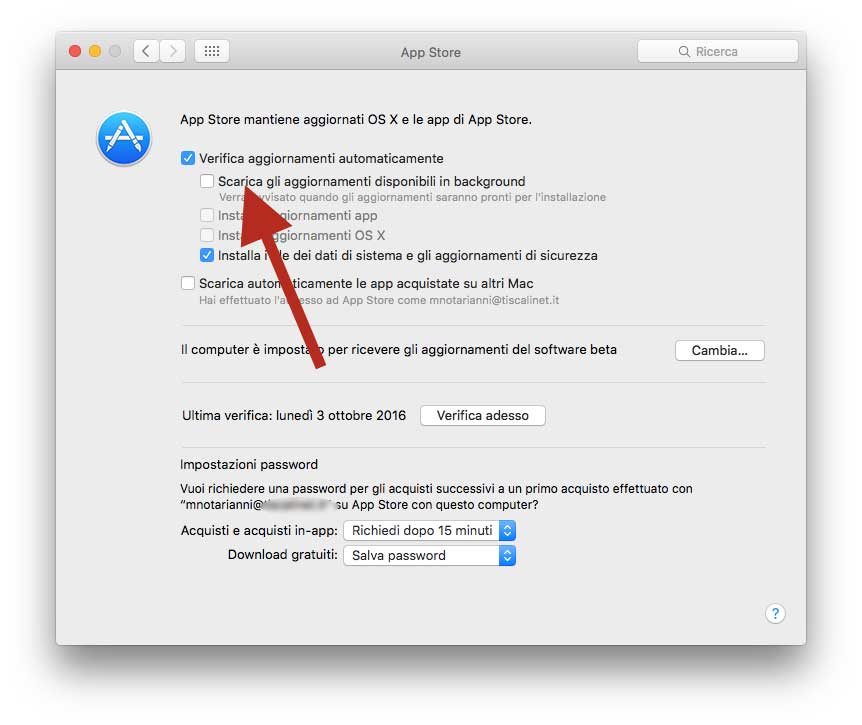Click the App Store logo icon
Screen dimensions: 862x725
click(124, 139)
